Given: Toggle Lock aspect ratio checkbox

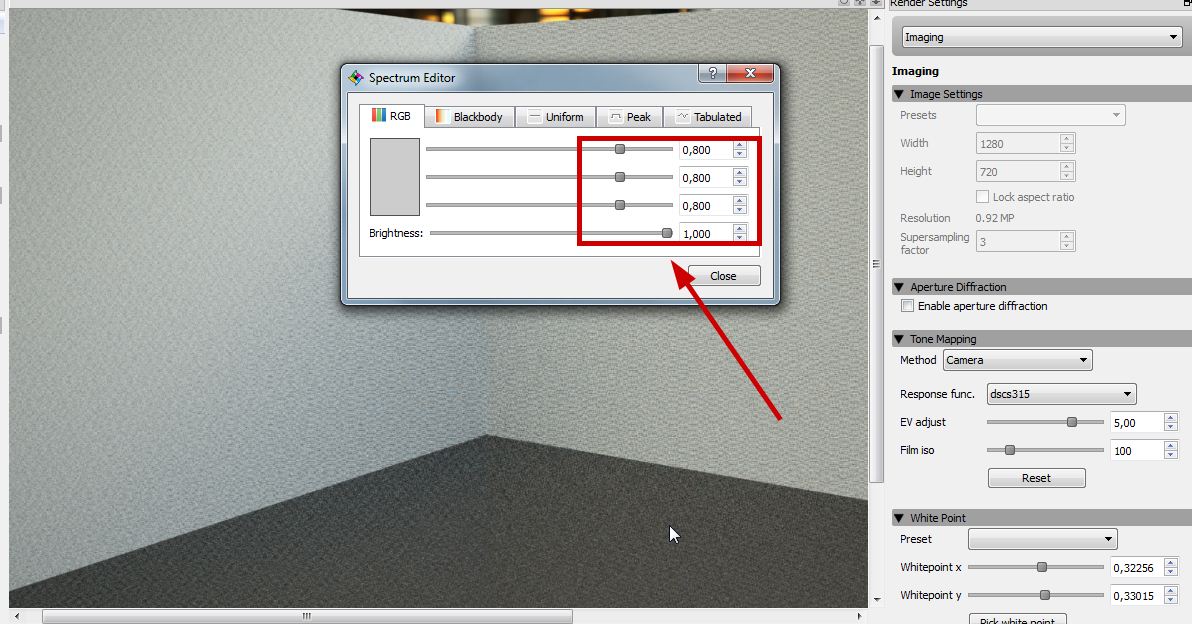Looking at the screenshot, I should [982, 197].
